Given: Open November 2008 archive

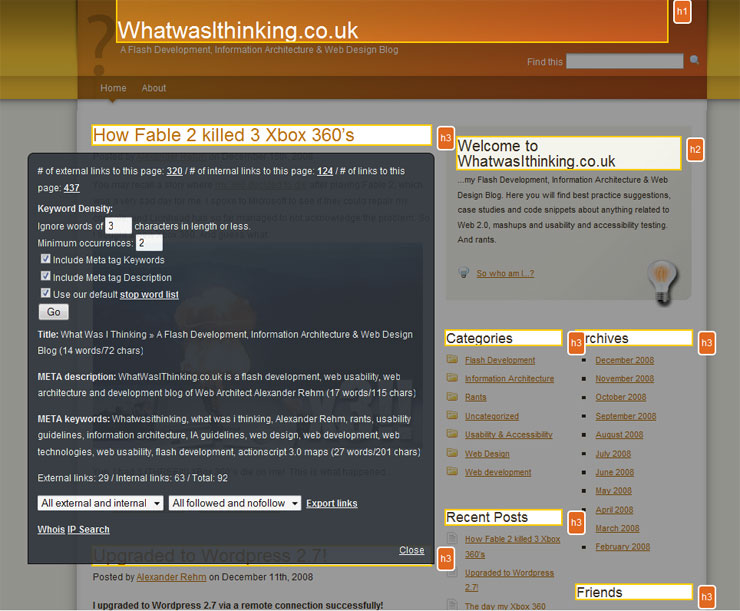Looking at the screenshot, I should tap(625, 378).
